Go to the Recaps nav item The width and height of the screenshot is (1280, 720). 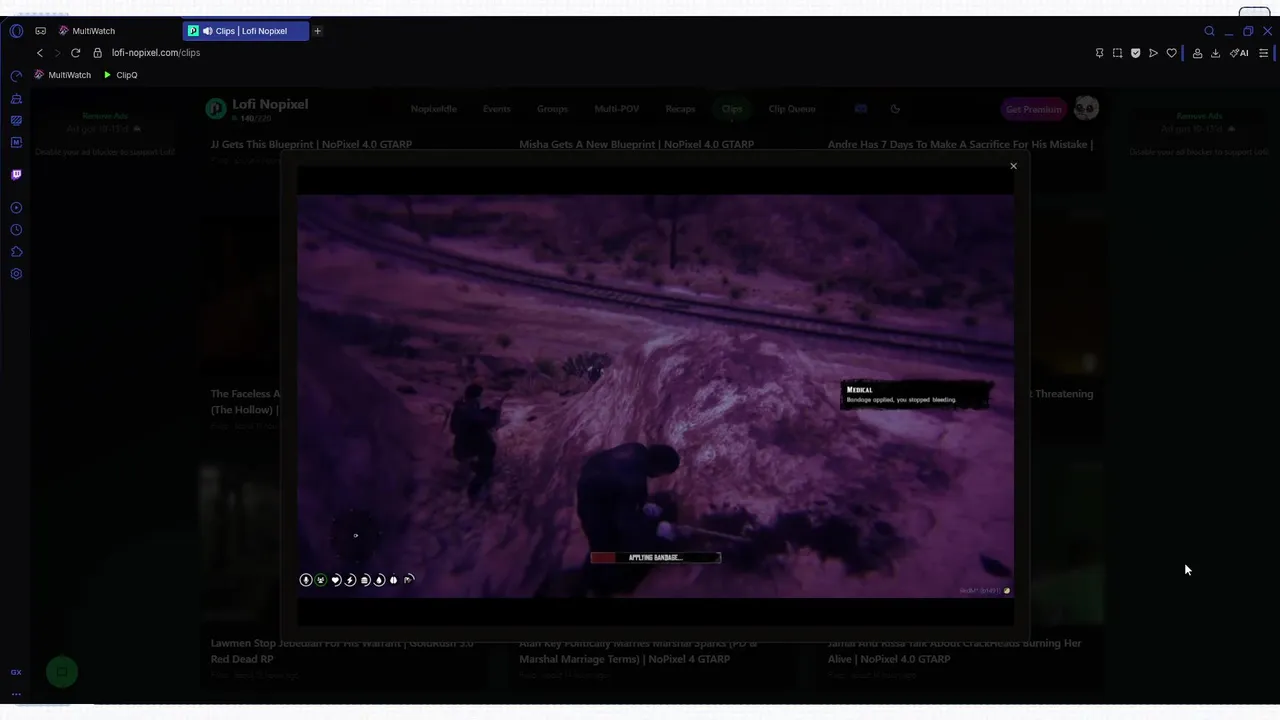tap(680, 109)
